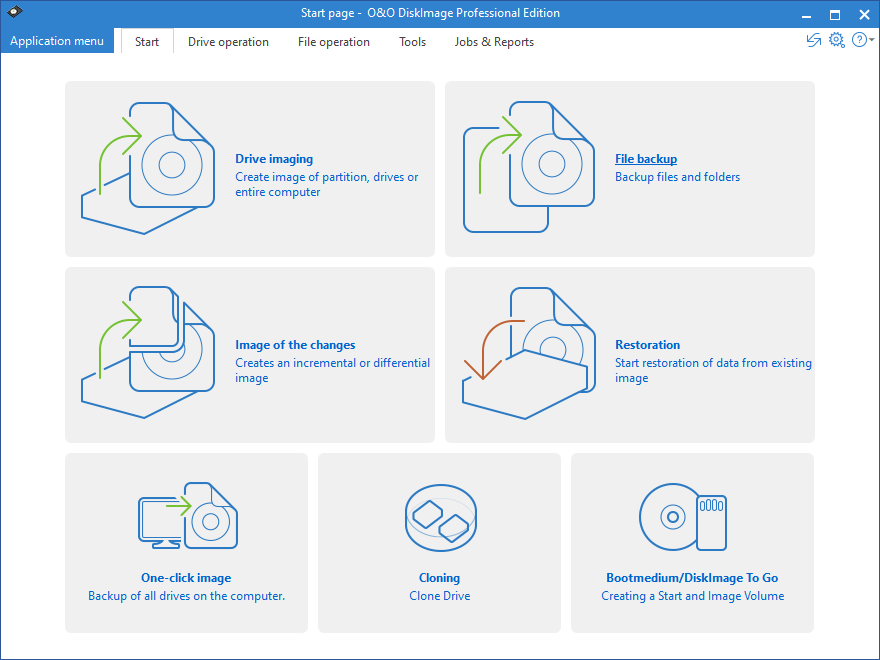Click the help question mark icon

point(860,40)
